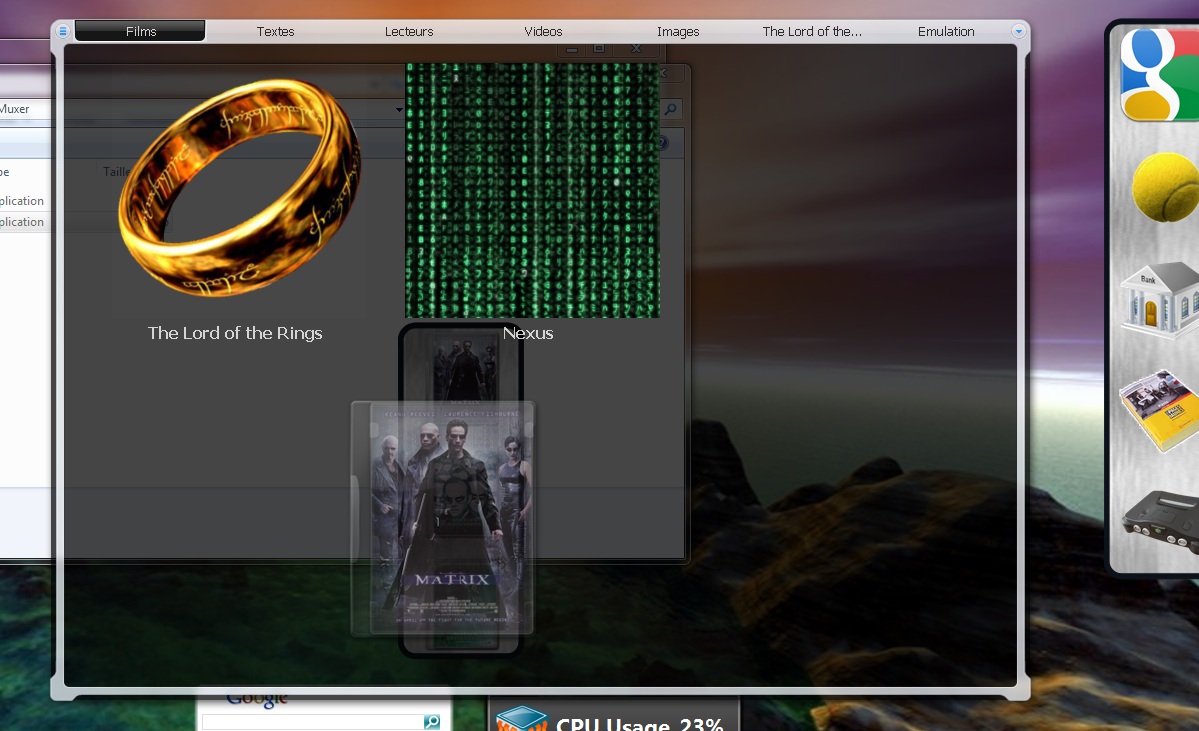Click the Google widget search input field
Image resolution: width=1199 pixels, height=731 pixels.
pyautogui.click(x=312, y=722)
